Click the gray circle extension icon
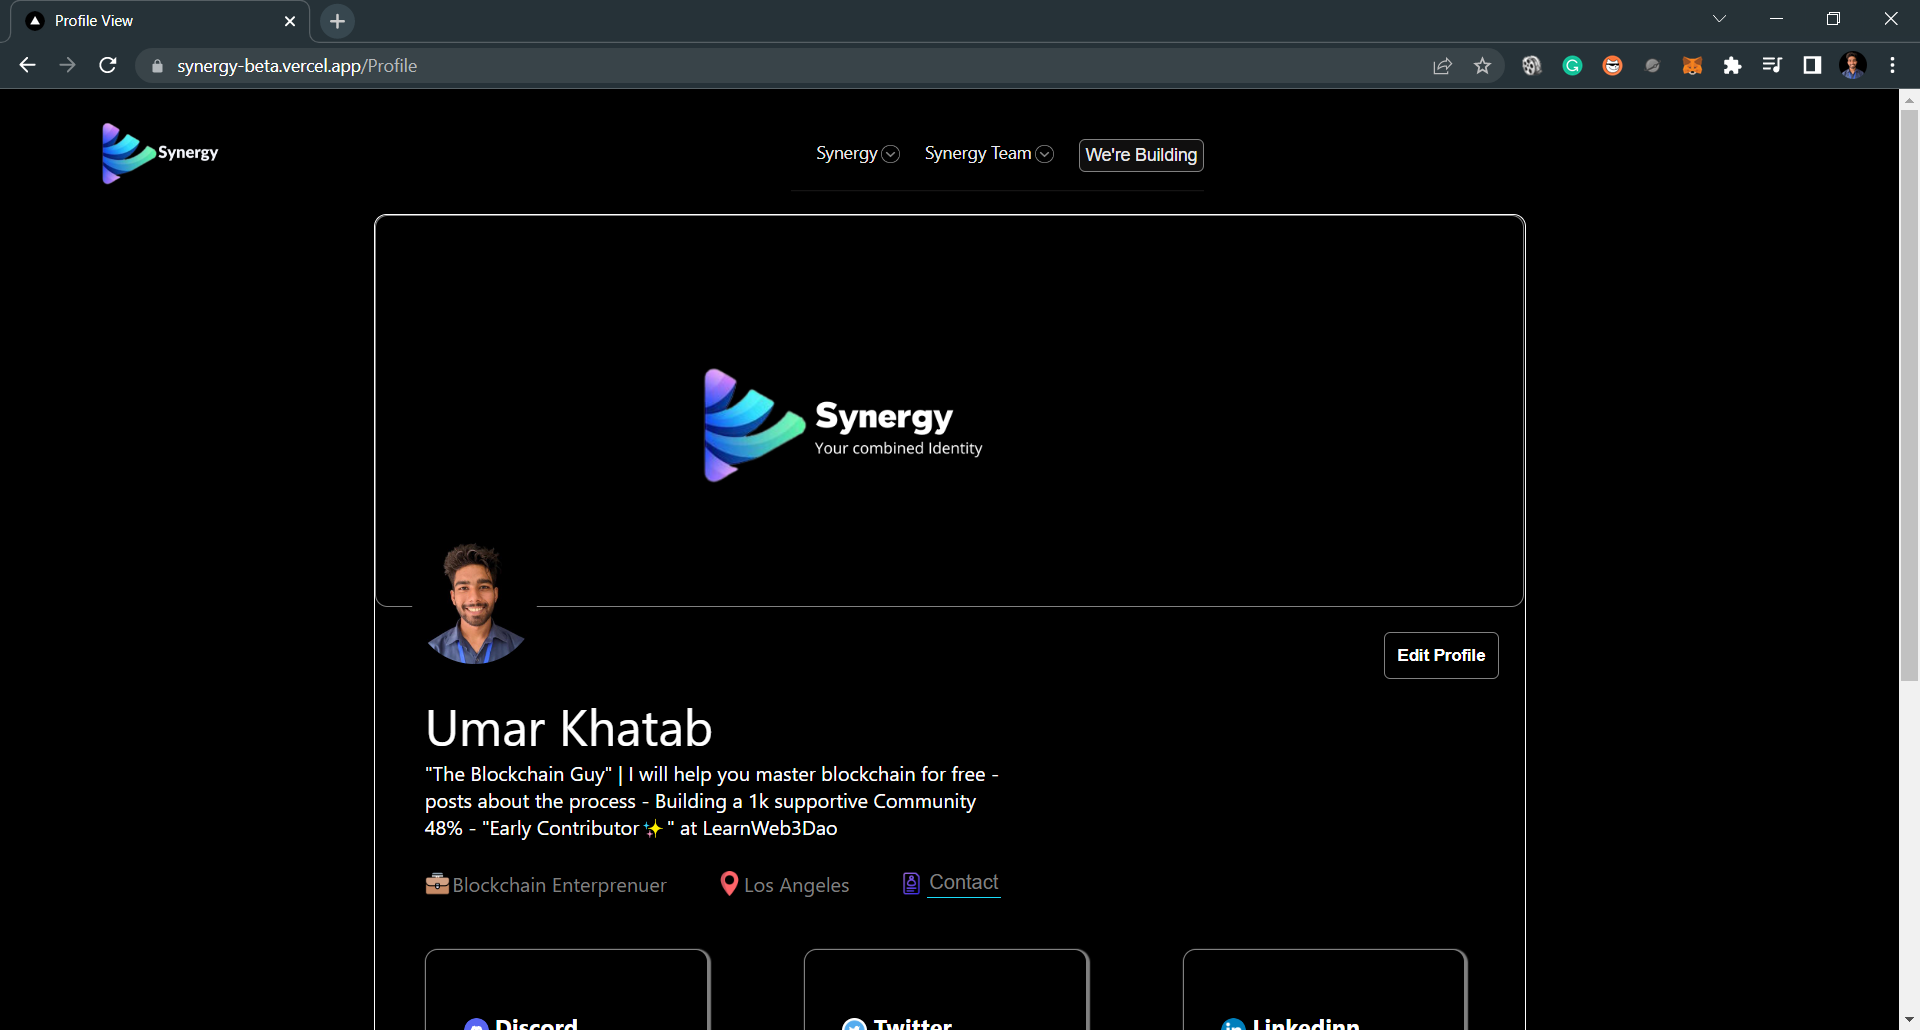The image size is (1920, 1030). 1652,66
